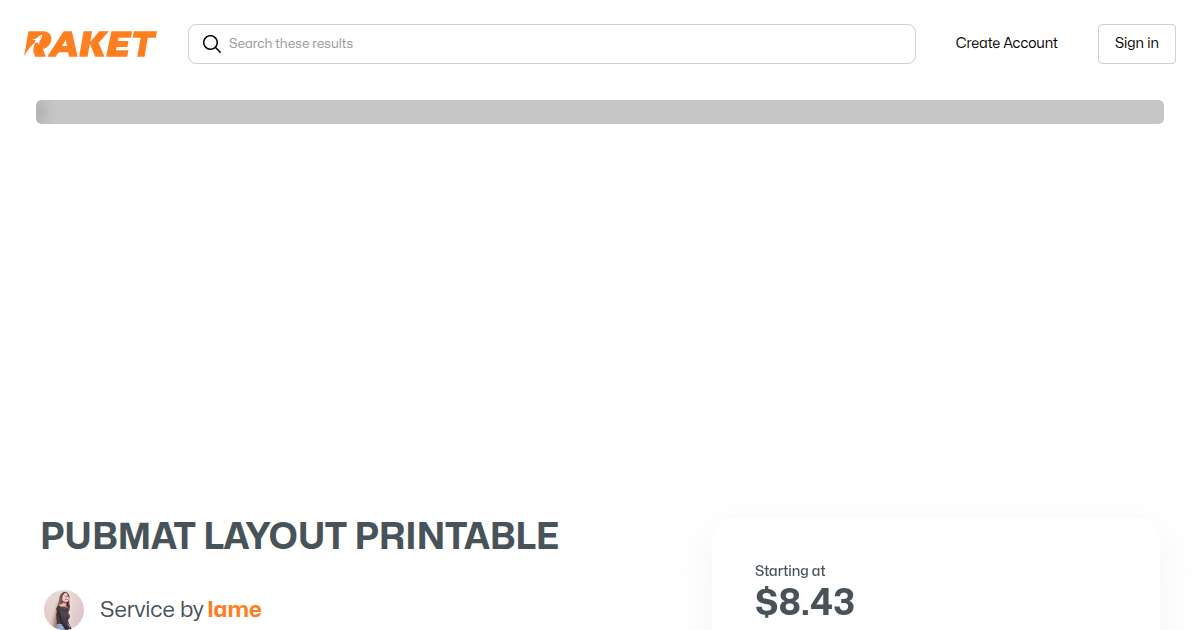1200x630 pixels.
Task: Click the RAKET logo
Action: tap(90, 44)
